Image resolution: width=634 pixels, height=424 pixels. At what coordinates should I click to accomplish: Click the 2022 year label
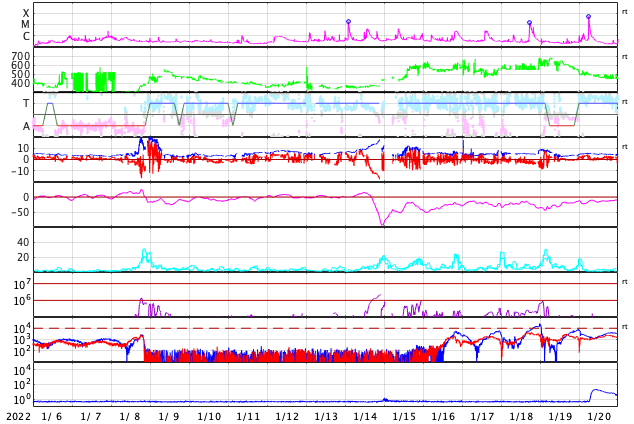pos(18,416)
